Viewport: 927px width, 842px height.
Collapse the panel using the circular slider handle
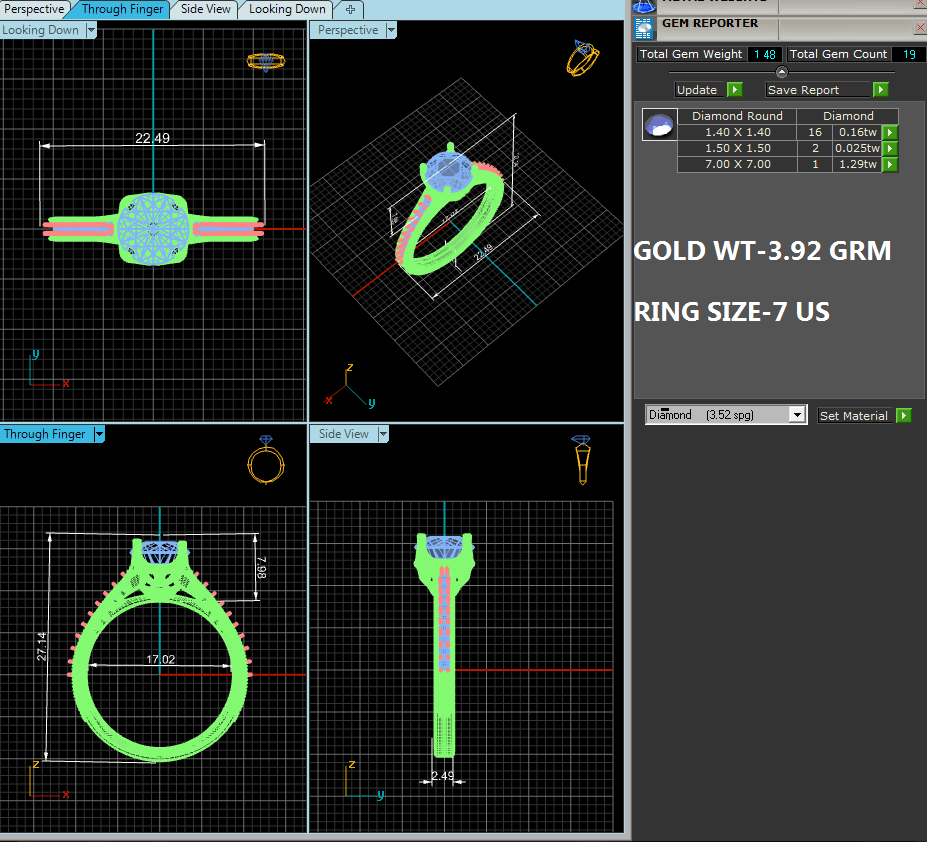click(782, 72)
